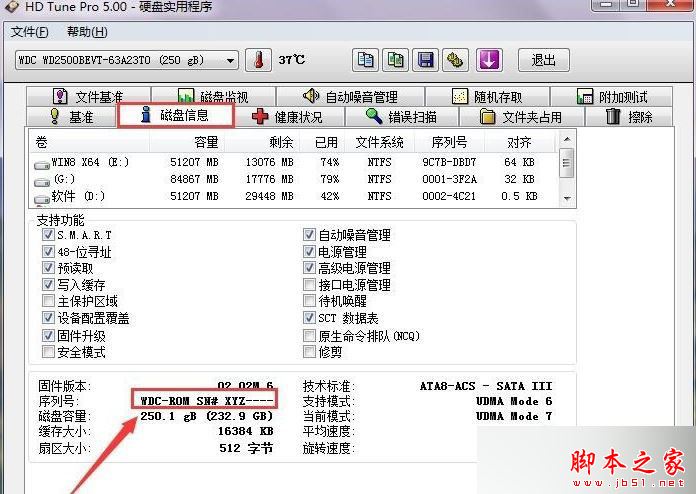Toggle the 安全模式 checkbox
This screenshot has width=696, height=494.
click(48, 352)
